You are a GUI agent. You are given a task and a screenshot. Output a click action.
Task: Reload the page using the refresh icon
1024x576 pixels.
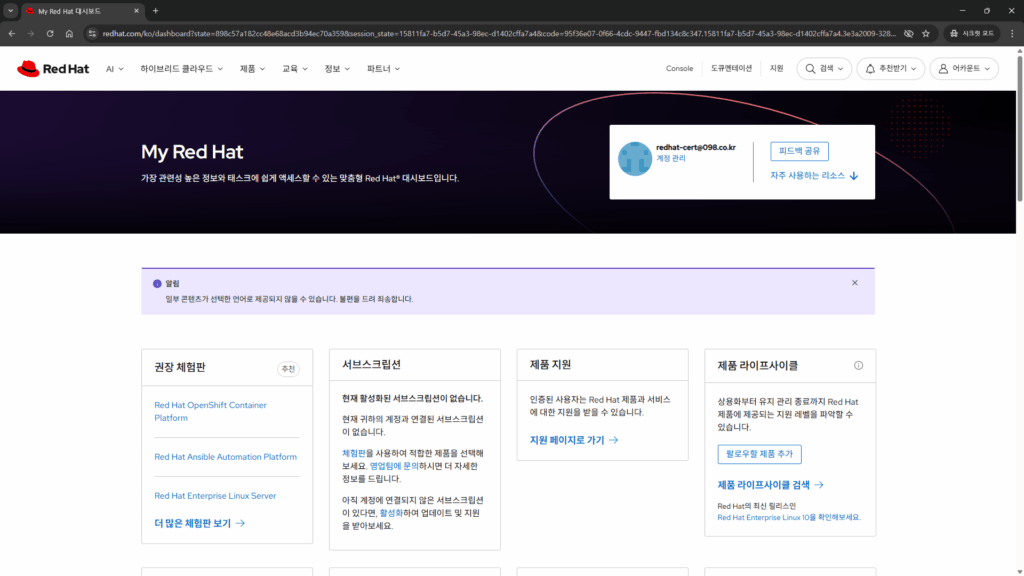click(50, 33)
